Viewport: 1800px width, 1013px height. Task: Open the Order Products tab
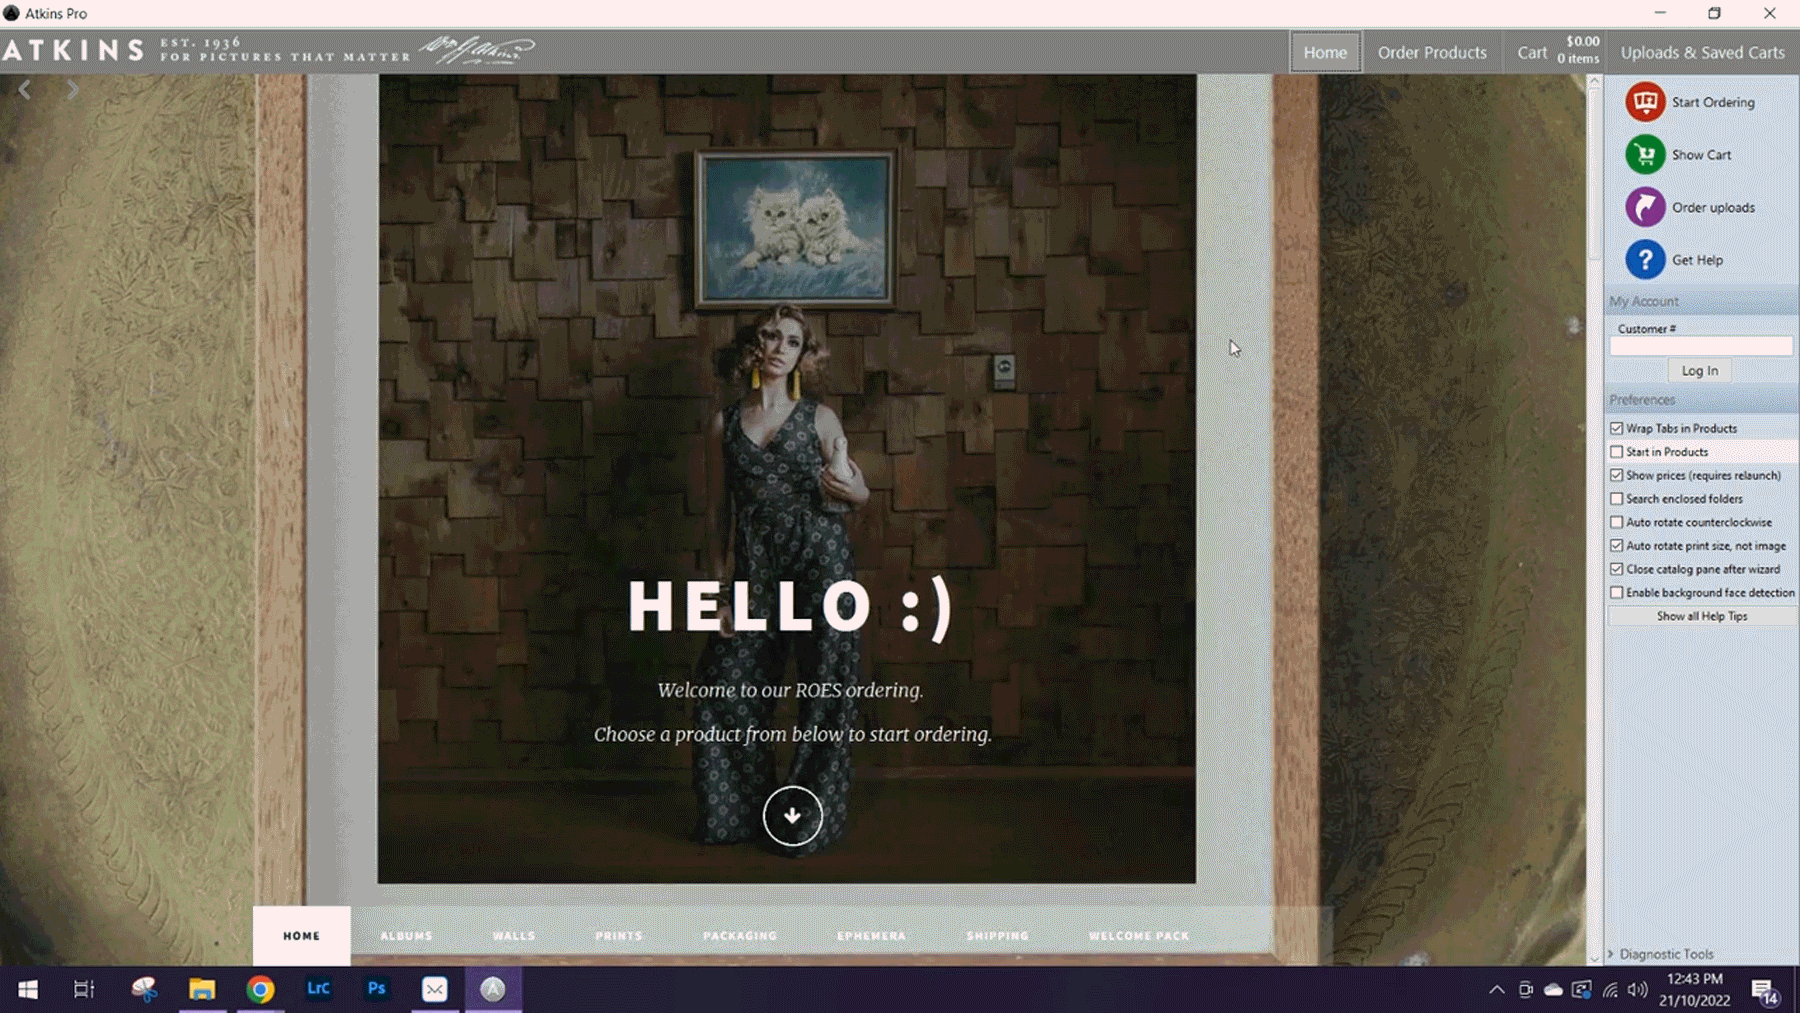(1432, 52)
